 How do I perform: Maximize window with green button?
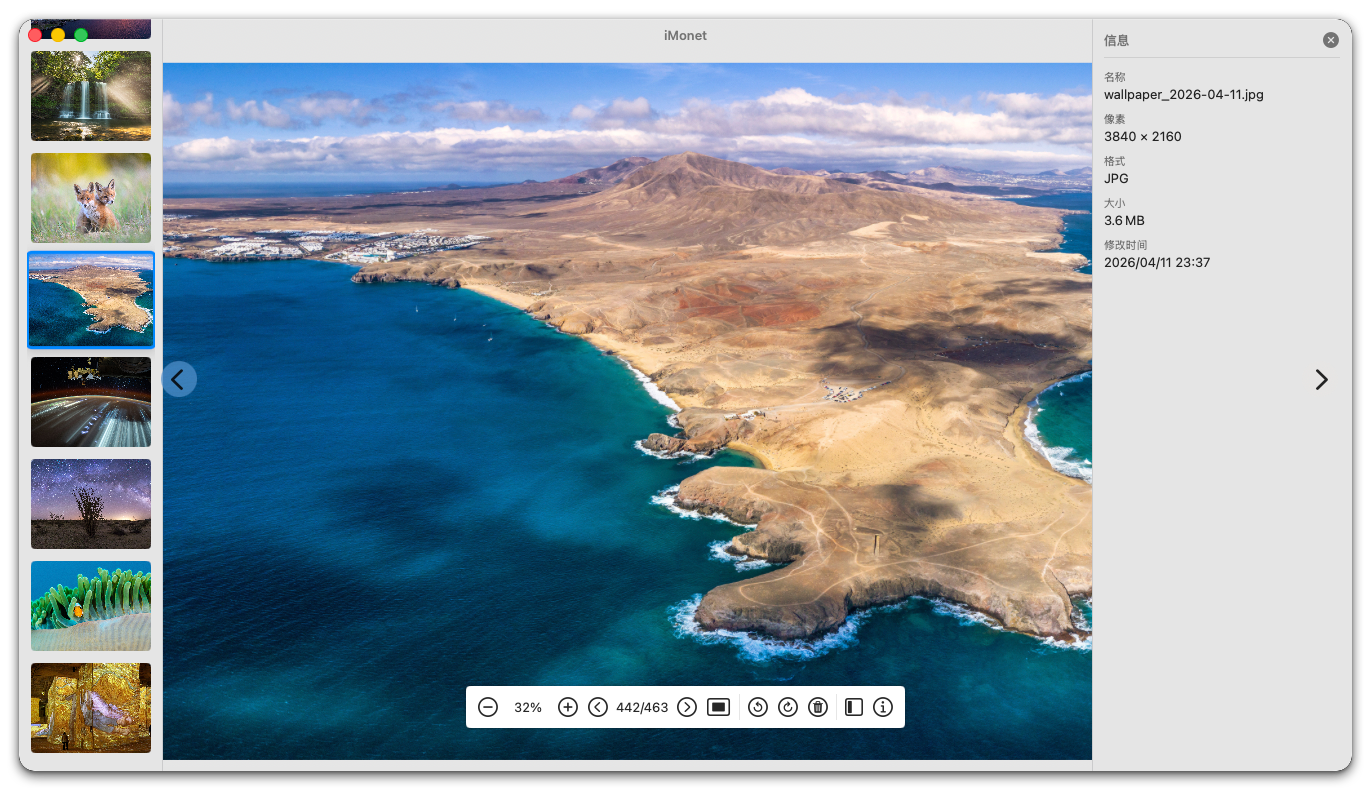point(81,35)
